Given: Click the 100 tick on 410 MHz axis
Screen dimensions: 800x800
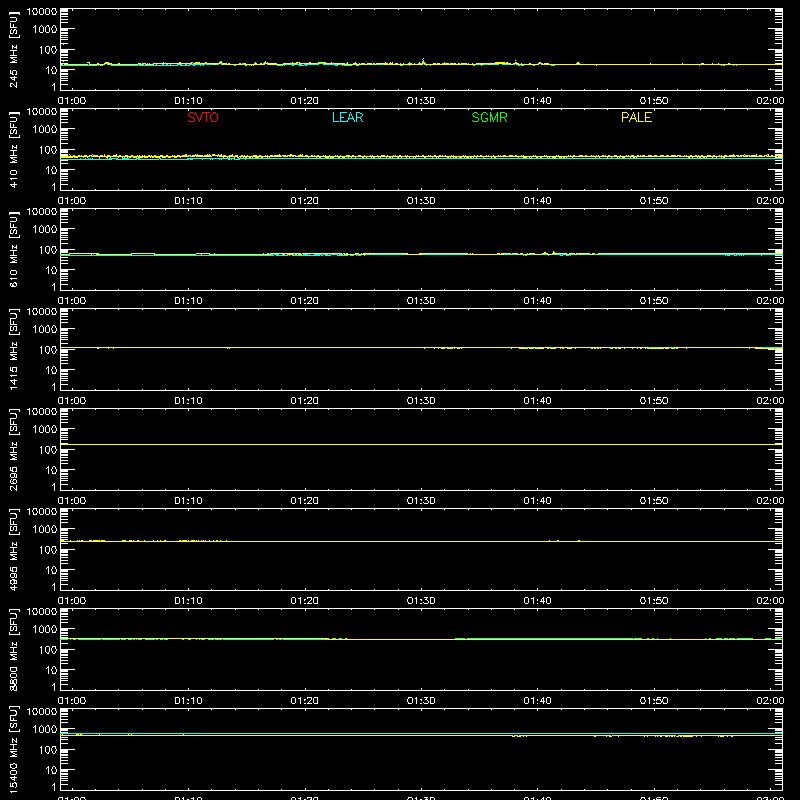Looking at the screenshot, I should (48, 150).
